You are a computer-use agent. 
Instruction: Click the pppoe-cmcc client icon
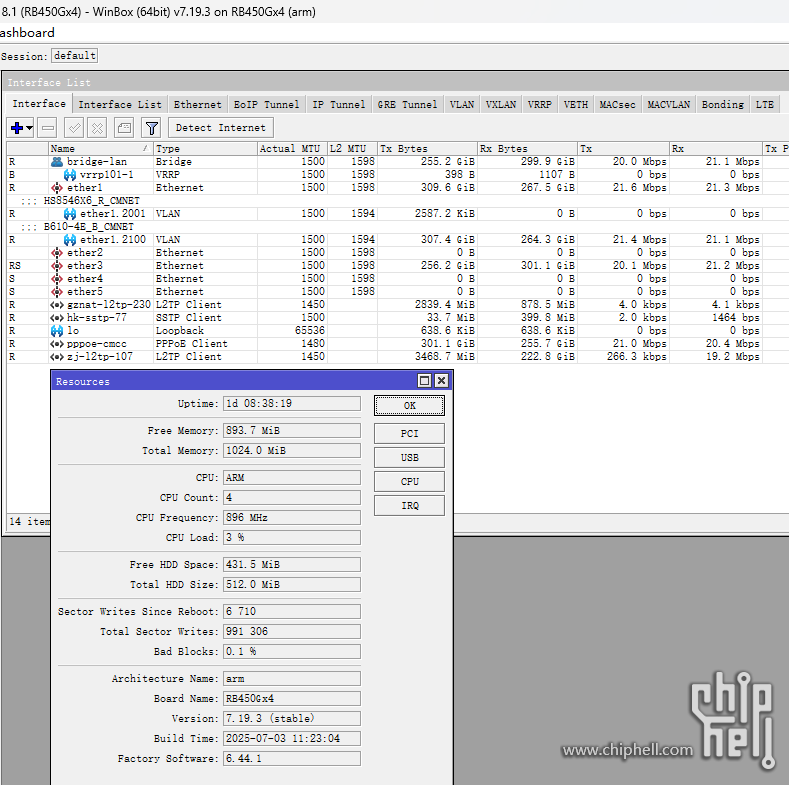point(57,344)
